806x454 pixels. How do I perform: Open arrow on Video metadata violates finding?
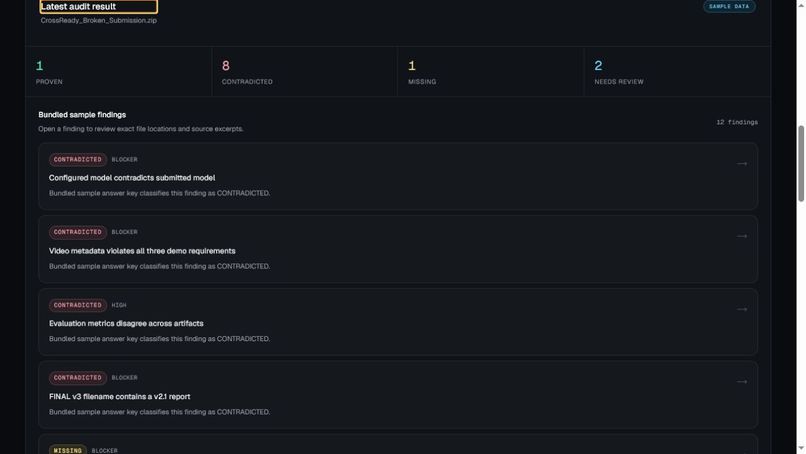[742, 236]
